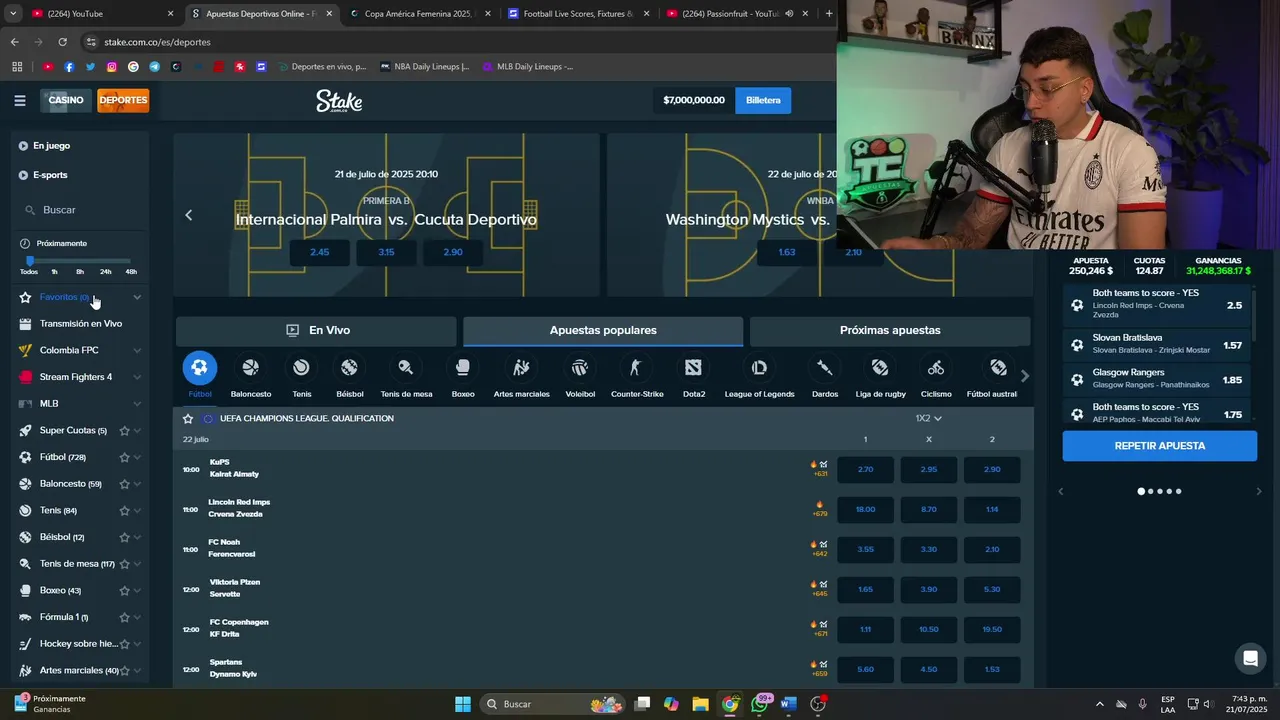Expand the Fútbol category chevron

(137, 457)
